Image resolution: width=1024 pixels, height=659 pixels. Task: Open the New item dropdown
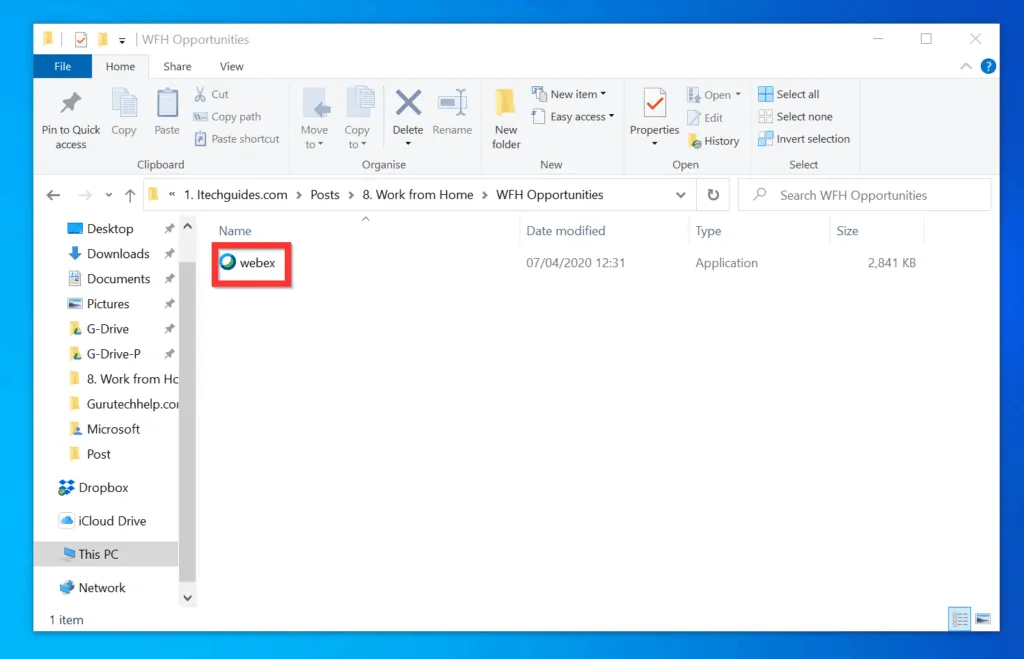(569, 94)
